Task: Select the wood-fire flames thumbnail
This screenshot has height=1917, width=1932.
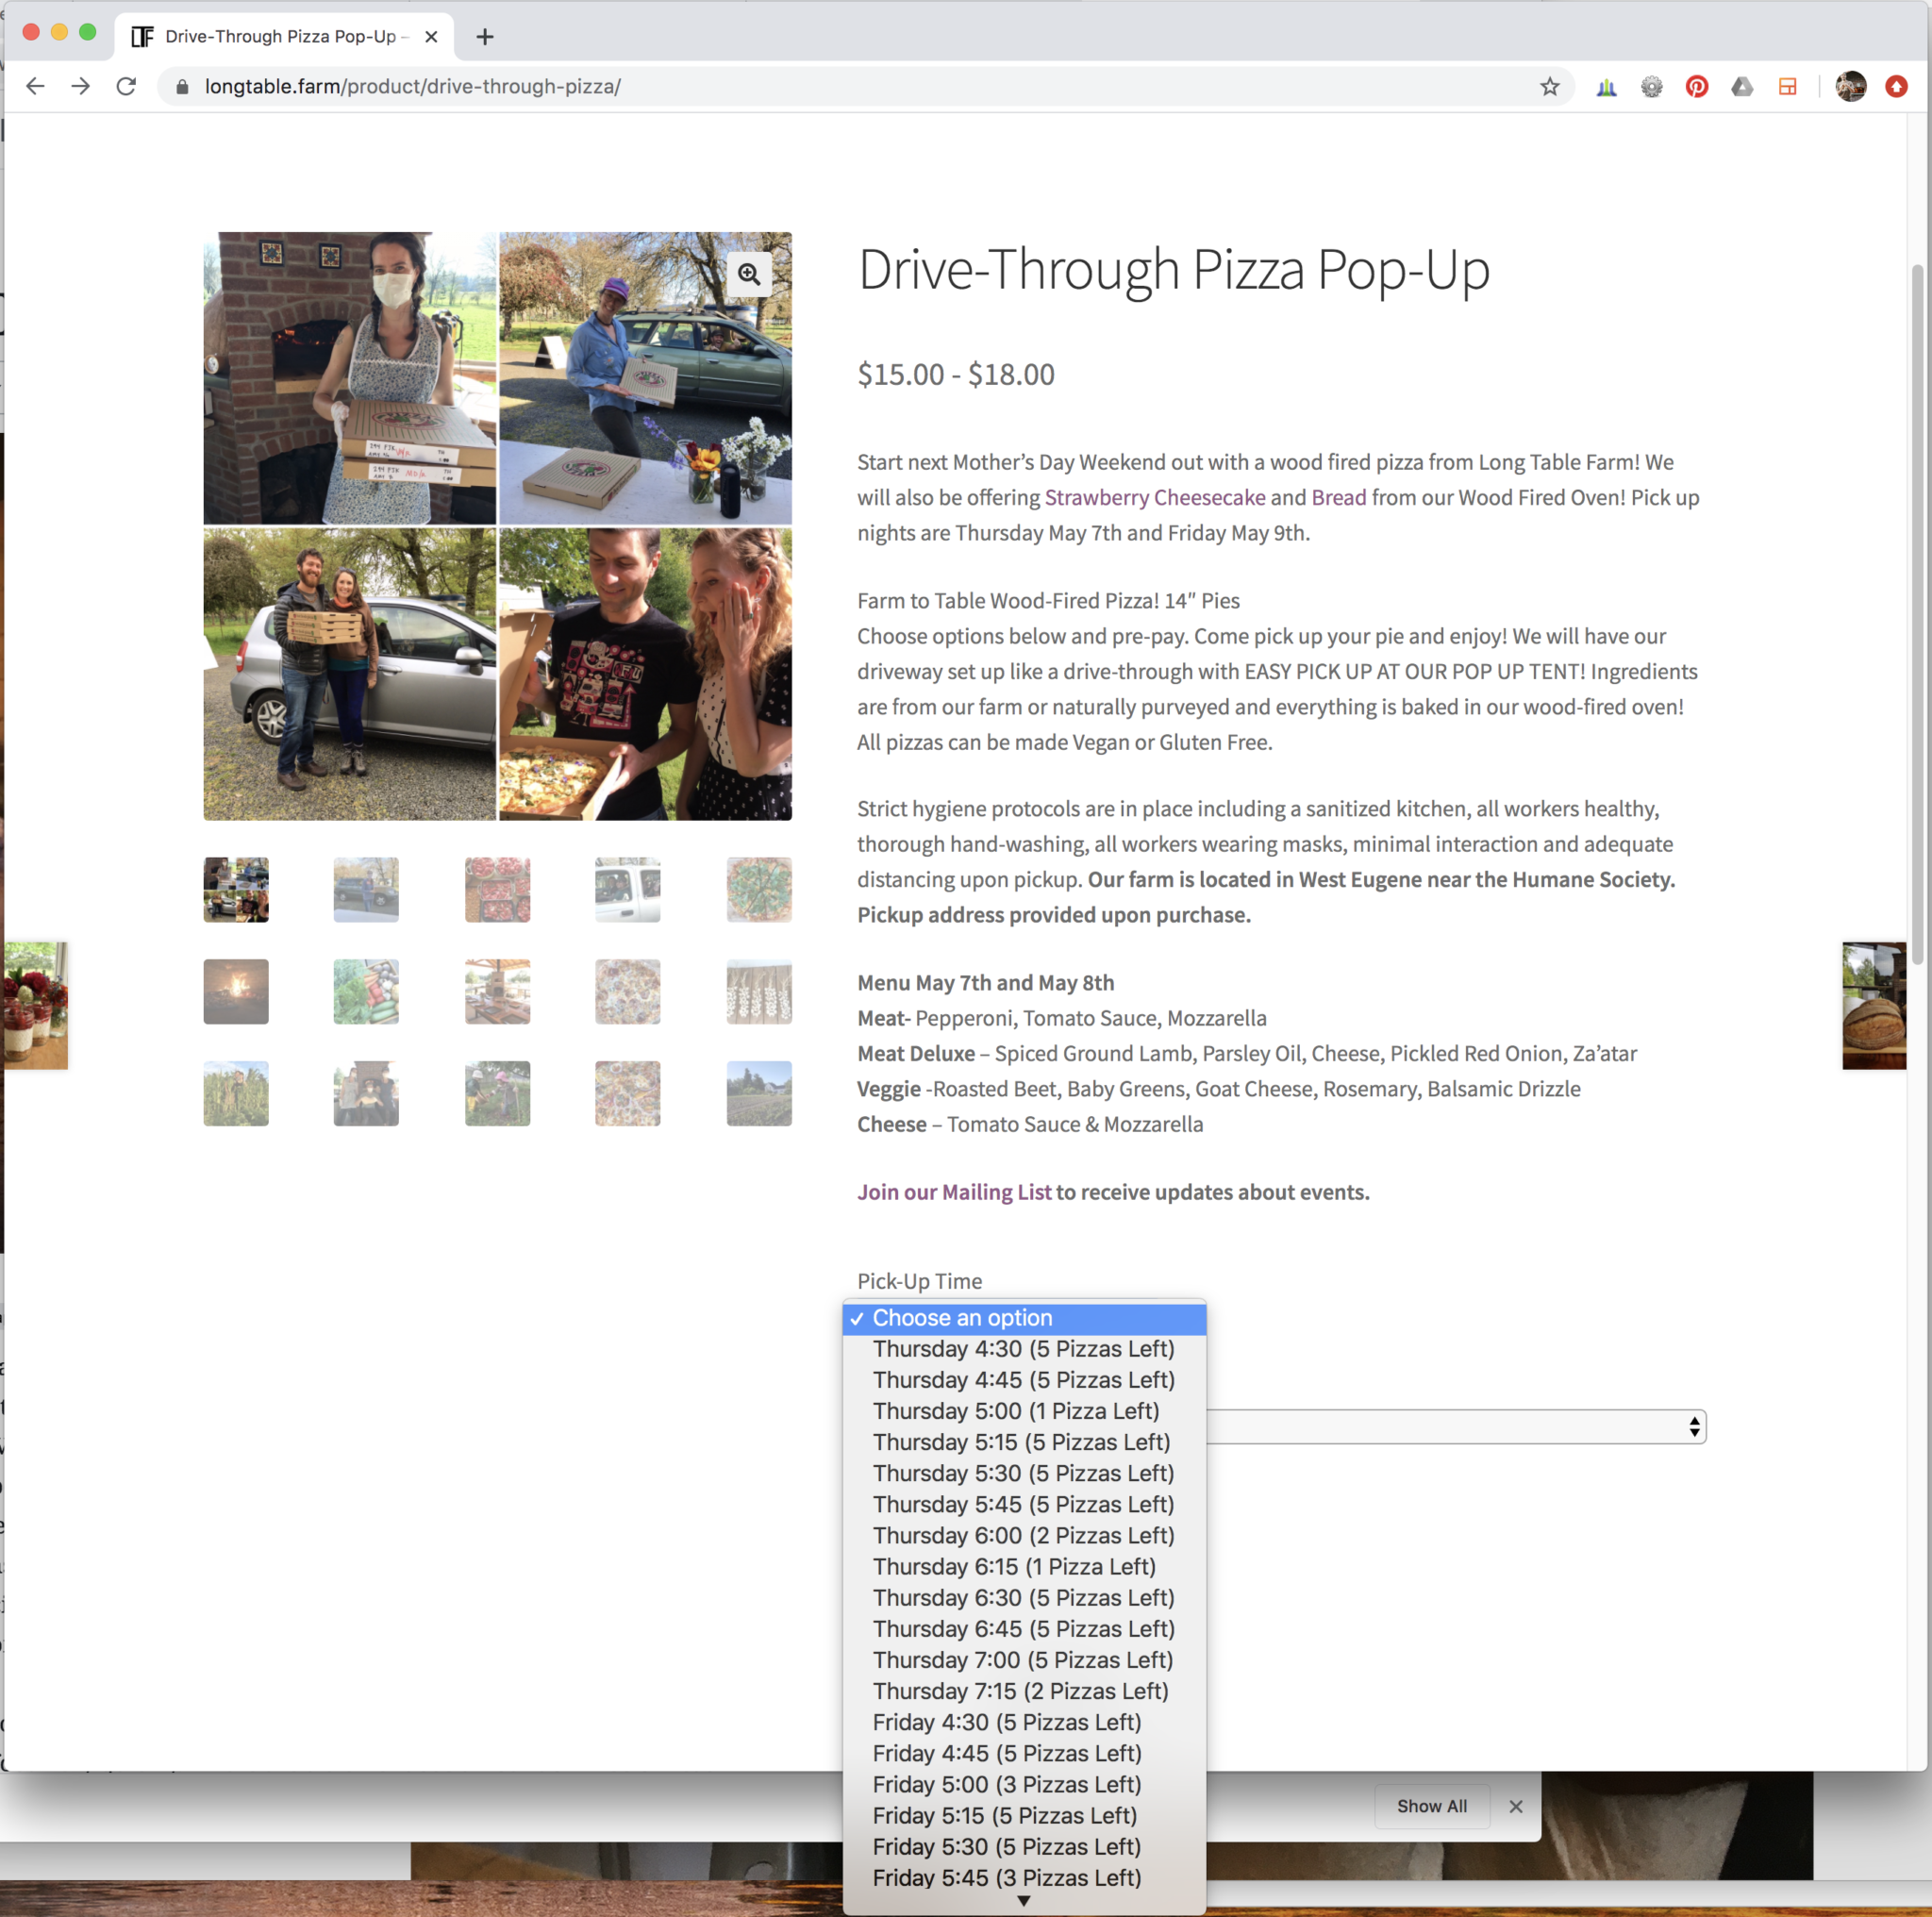Action: coord(236,991)
